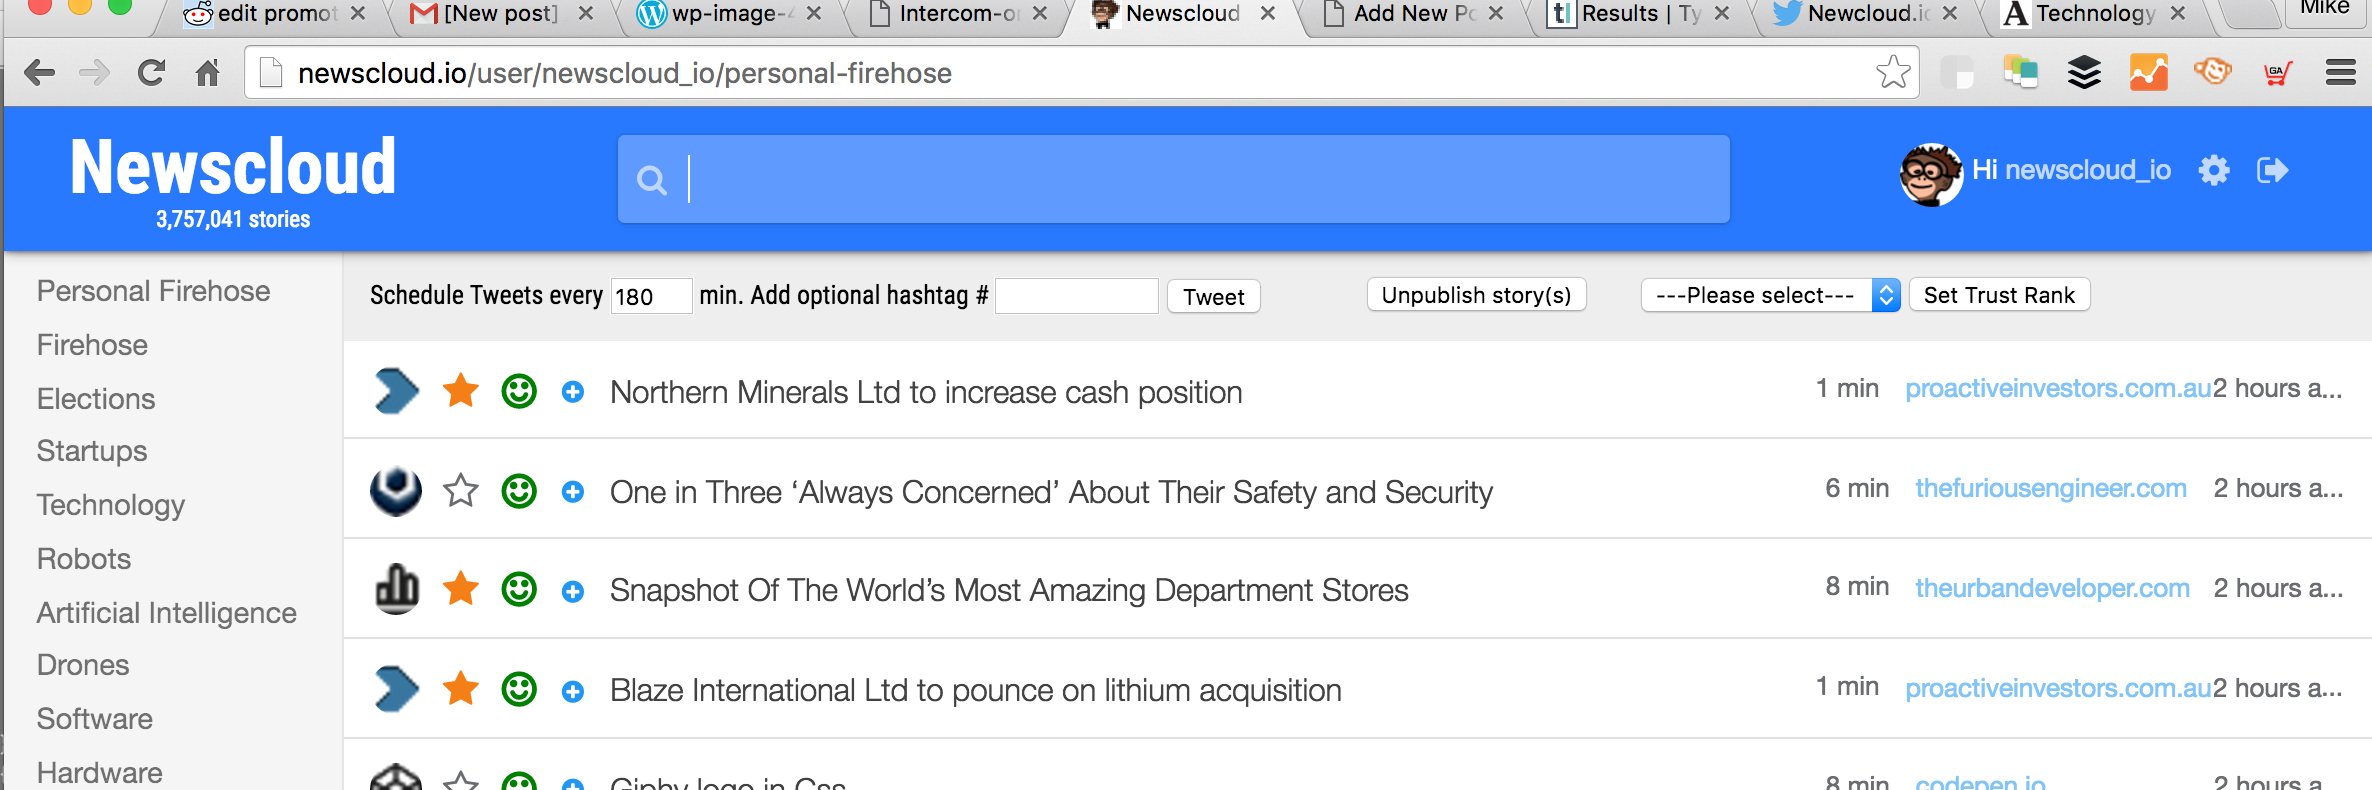Viewport: 2372px width, 790px height.
Task: Click the optional hashtag input field
Action: [1076, 296]
